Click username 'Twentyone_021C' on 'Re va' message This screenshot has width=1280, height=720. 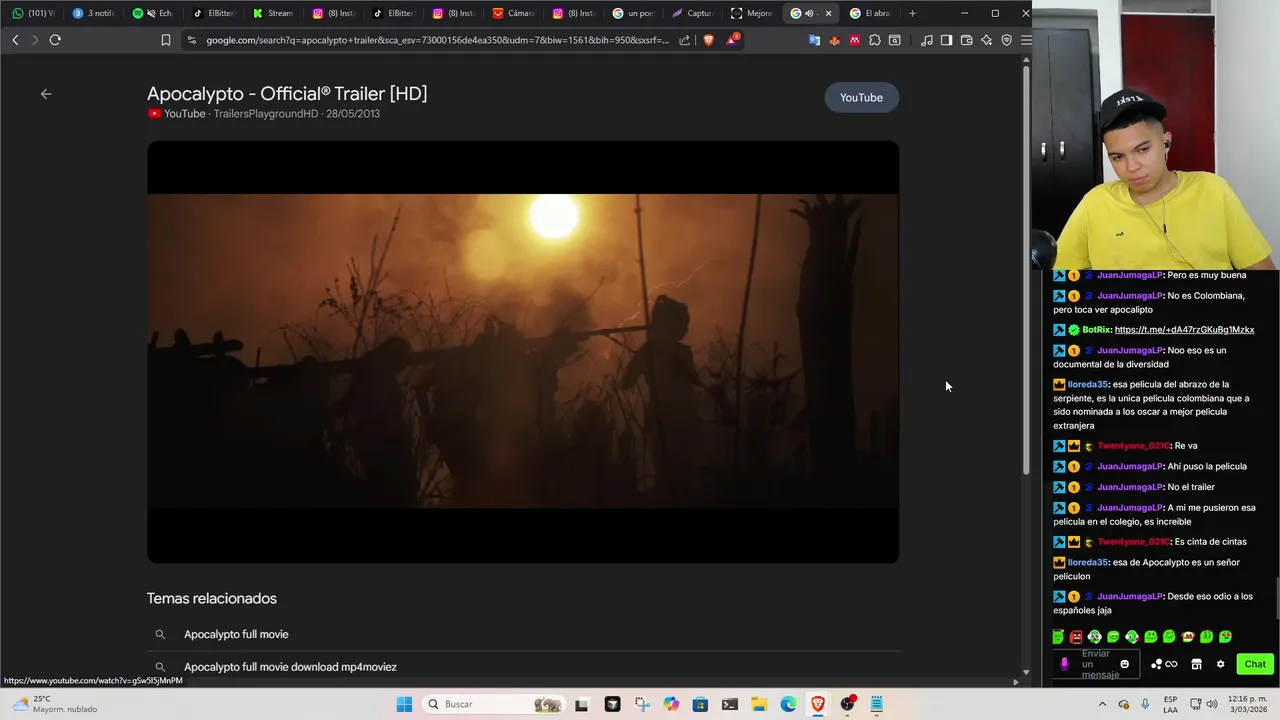1133,446
